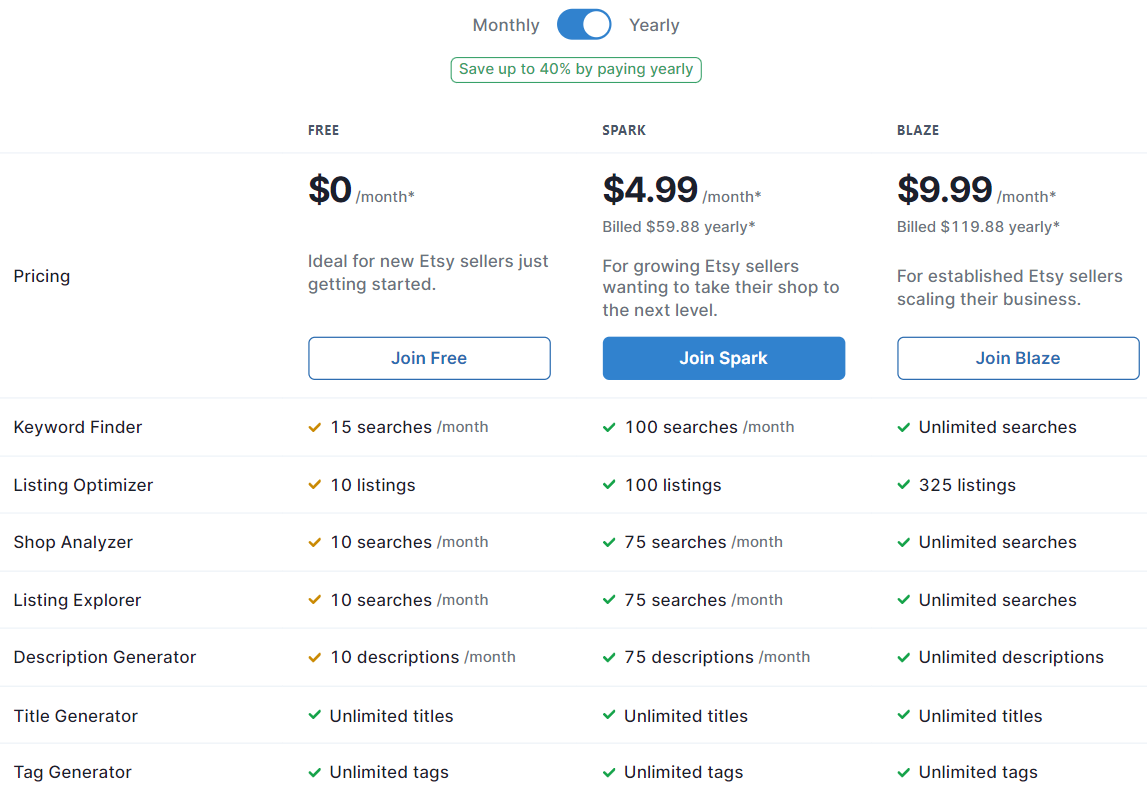Click the Title Generator row label
The image size is (1147, 792).
click(x=75, y=716)
